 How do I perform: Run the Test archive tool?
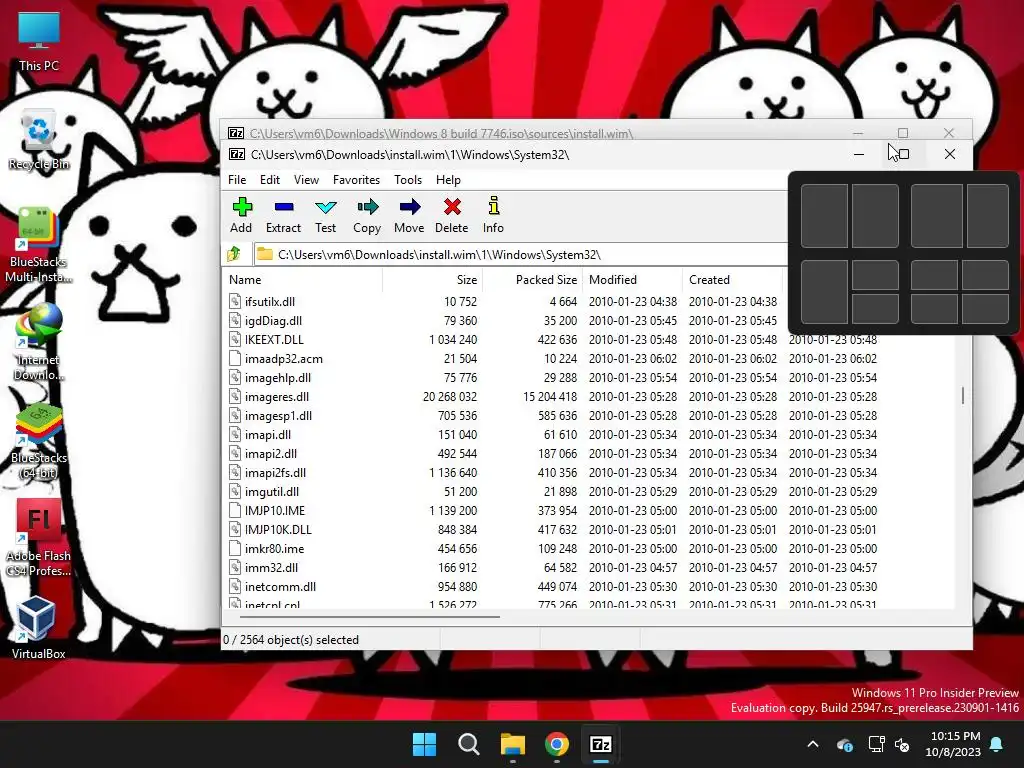[325, 215]
